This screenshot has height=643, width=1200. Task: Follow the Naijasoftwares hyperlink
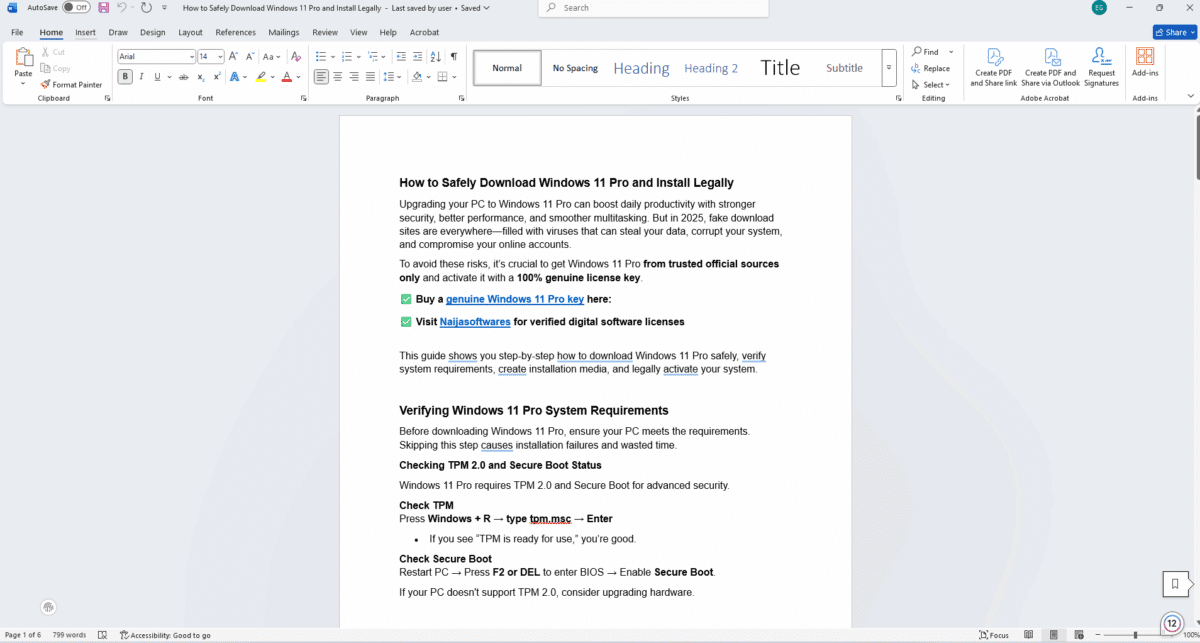473,321
